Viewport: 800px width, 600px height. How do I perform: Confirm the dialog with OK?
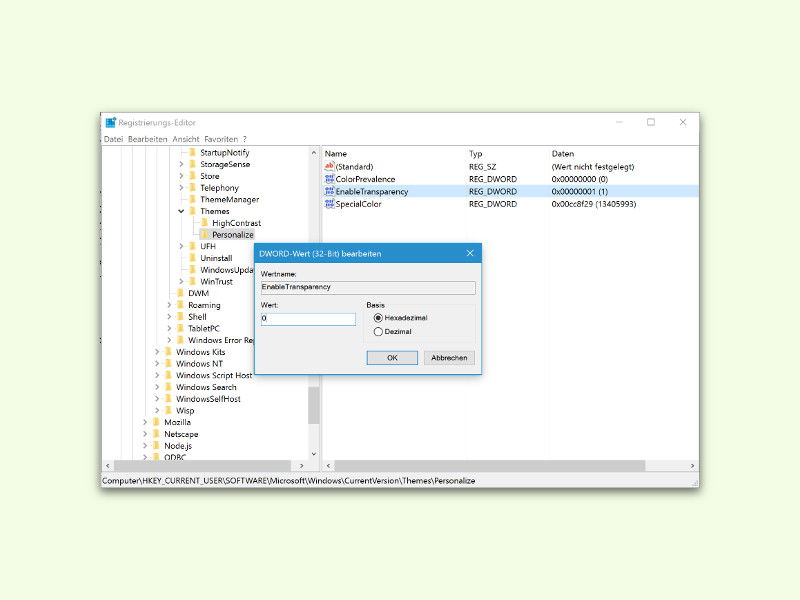pyautogui.click(x=392, y=358)
